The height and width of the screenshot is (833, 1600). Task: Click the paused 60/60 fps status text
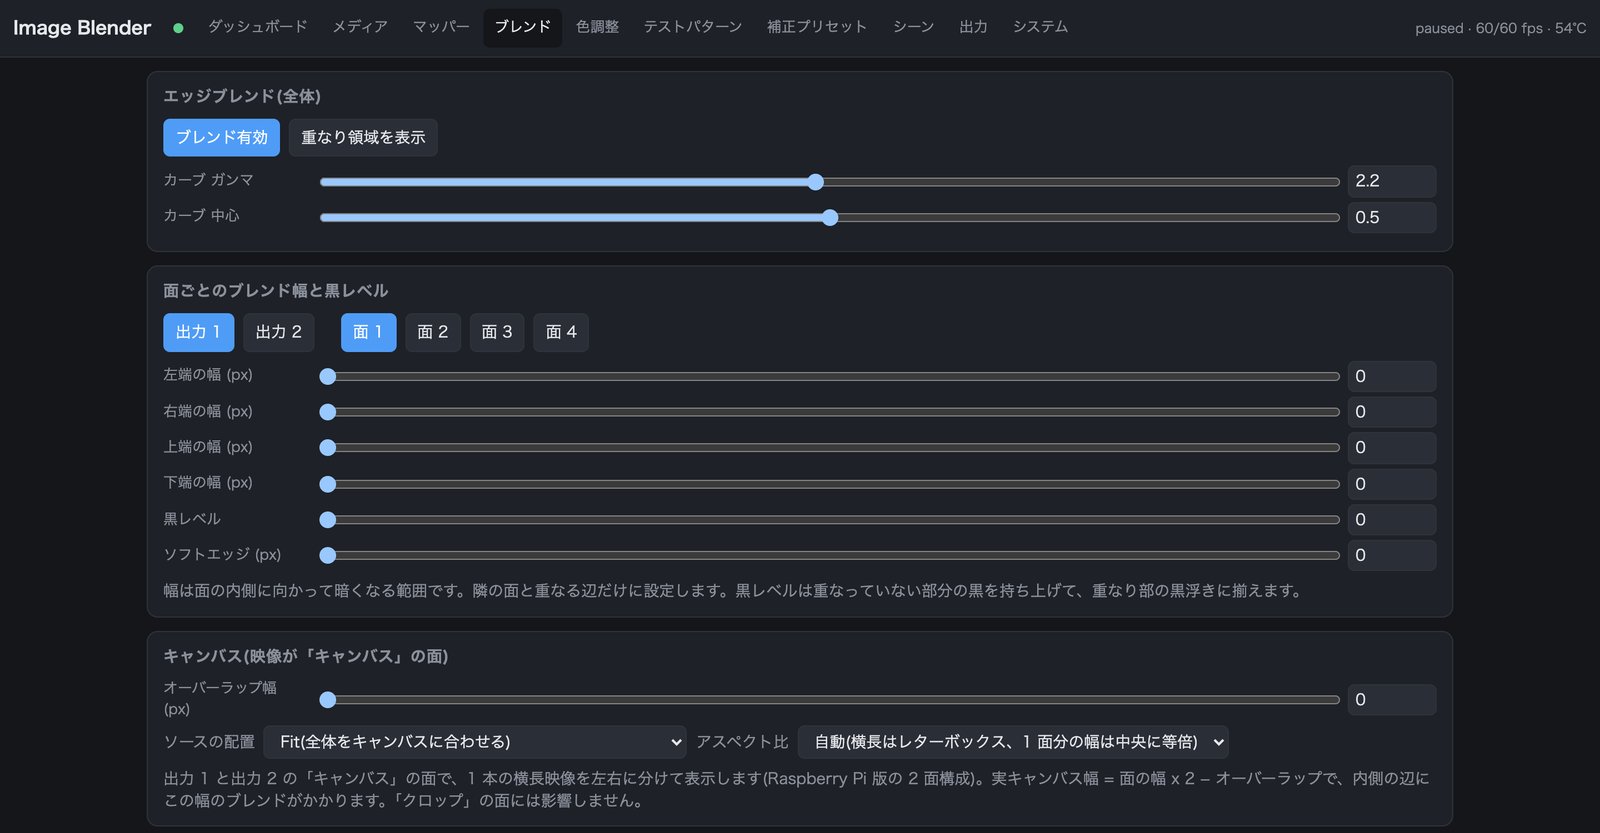(1500, 28)
